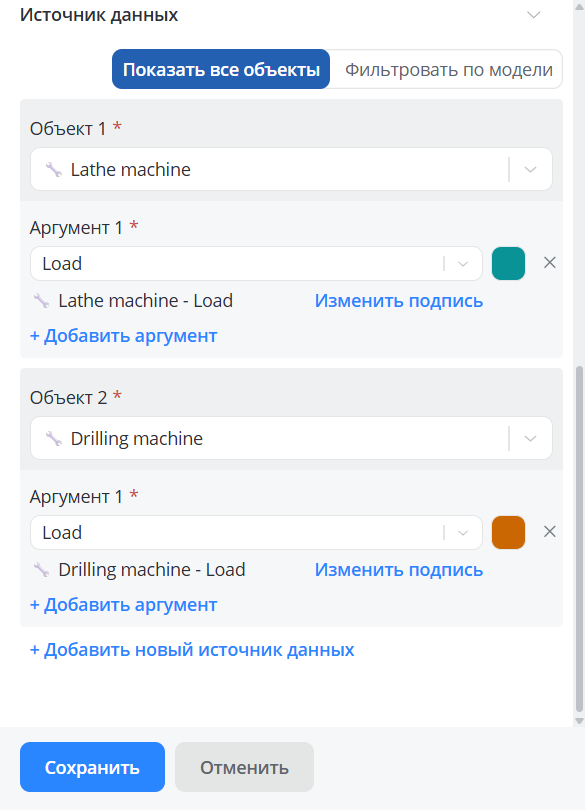Remove the Drilling machine Load argument
585x810 pixels.
pos(550,532)
